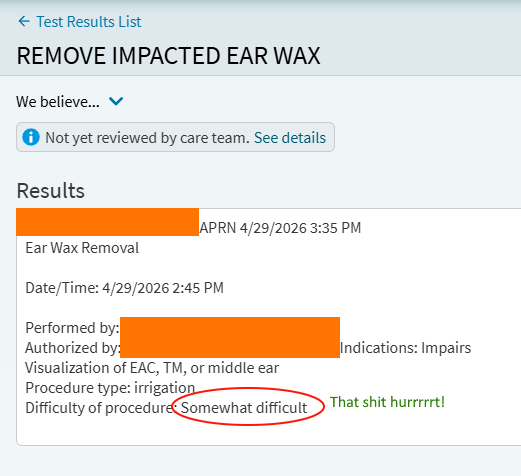Viewport: 521px width, 476px height.
Task: Expand the We believe chevron
Action: (116, 101)
